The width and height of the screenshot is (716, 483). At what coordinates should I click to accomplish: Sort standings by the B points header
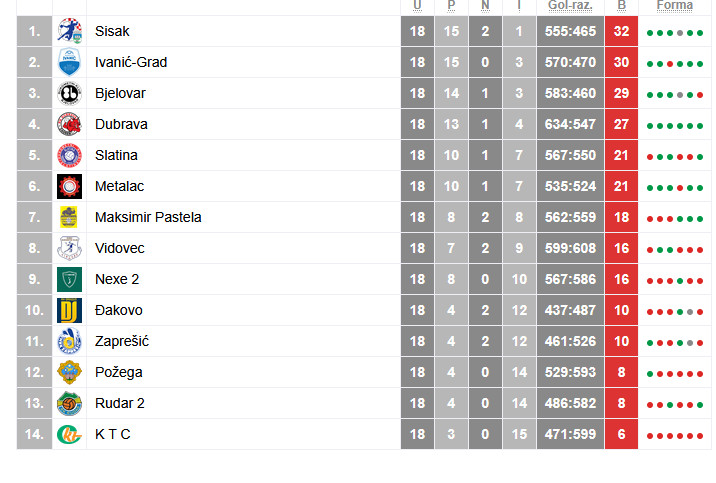pyautogui.click(x=622, y=6)
